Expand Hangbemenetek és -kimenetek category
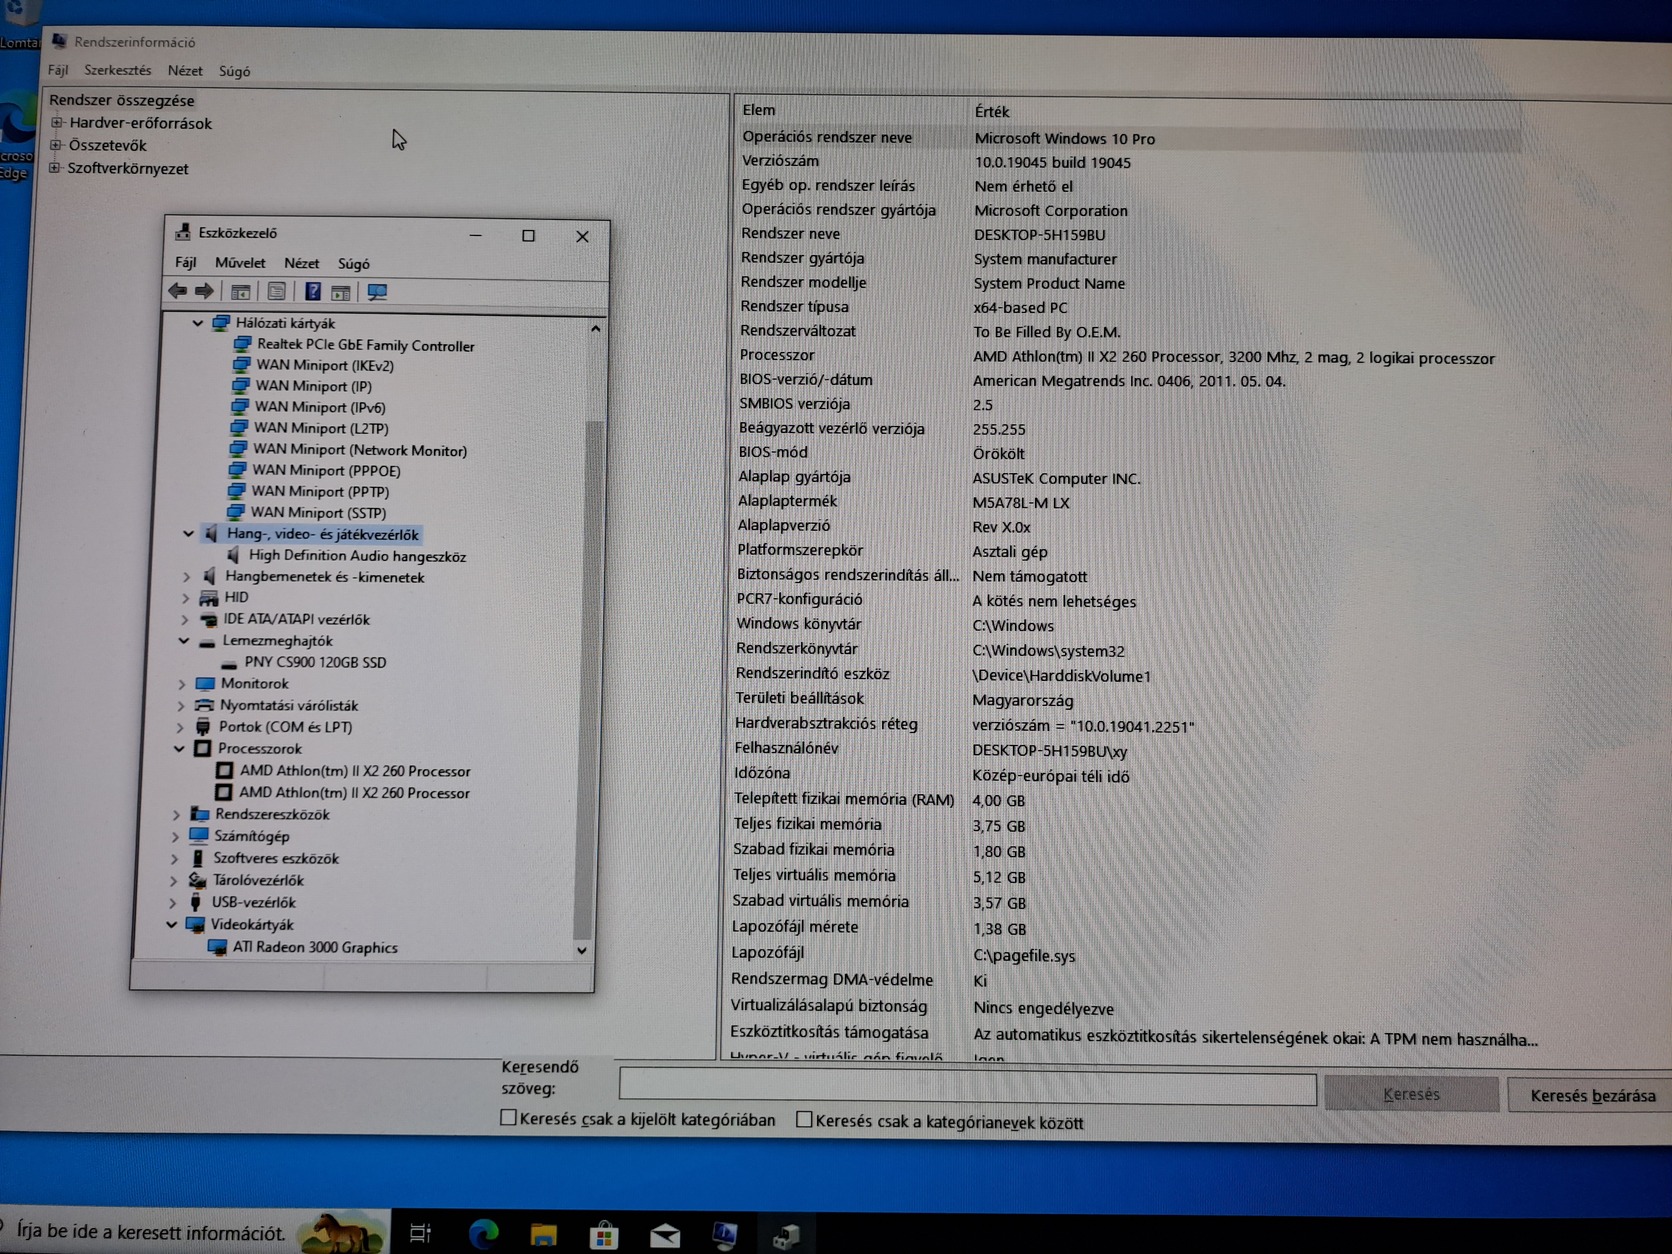The width and height of the screenshot is (1672, 1254). click(x=187, y=577)
